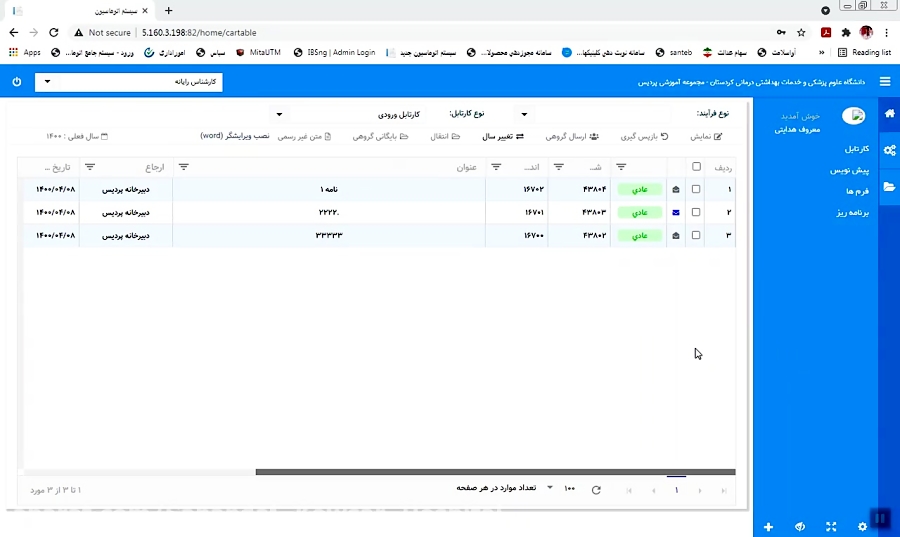Check the checkbox for row 1
Viewport: 900px width, 537px height.
(x=696, y=189)
